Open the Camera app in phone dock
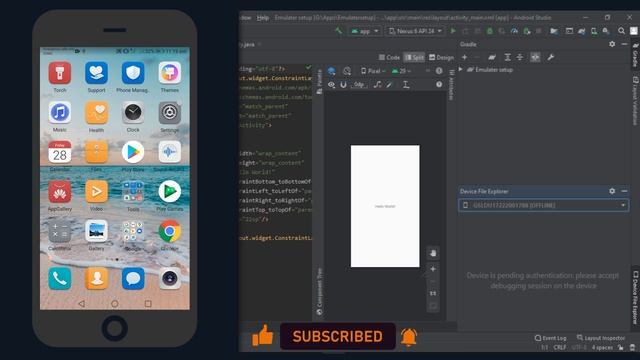Image resolution: width=640 pixels, height=360 pixels. pyautogui.click(x=170, y=278)
